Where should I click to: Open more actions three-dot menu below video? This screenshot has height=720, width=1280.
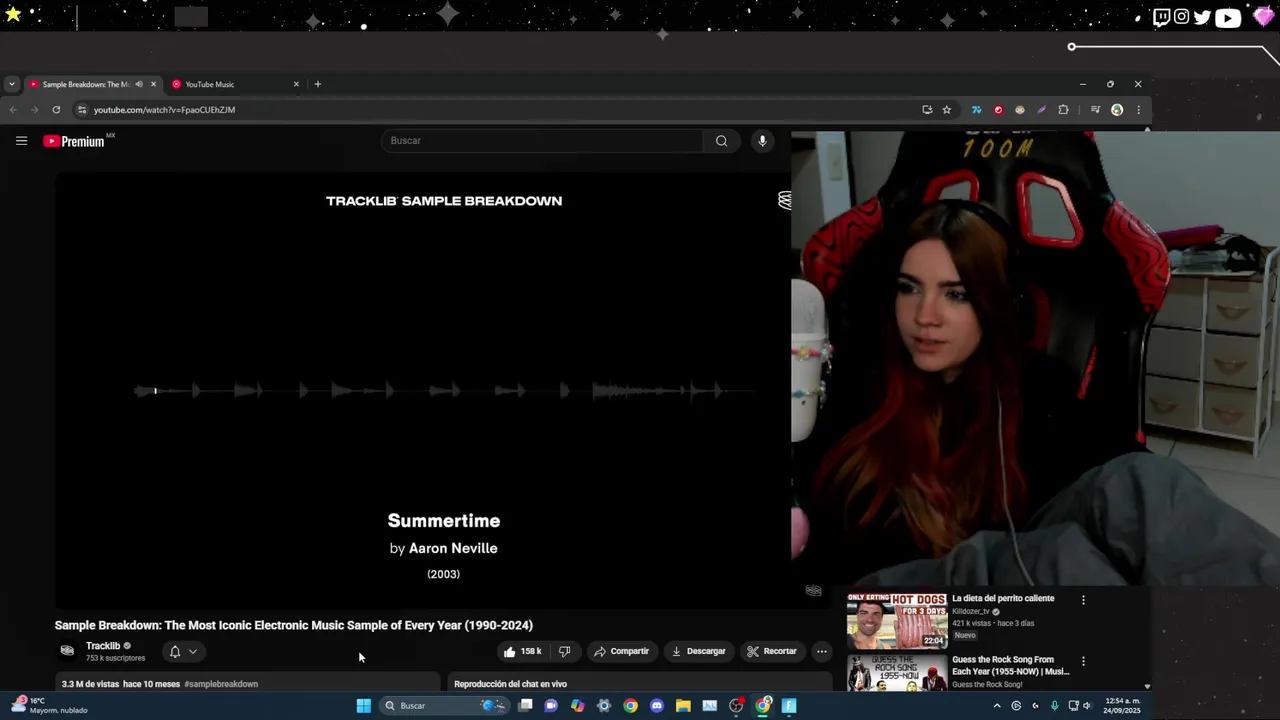(821, 651)
